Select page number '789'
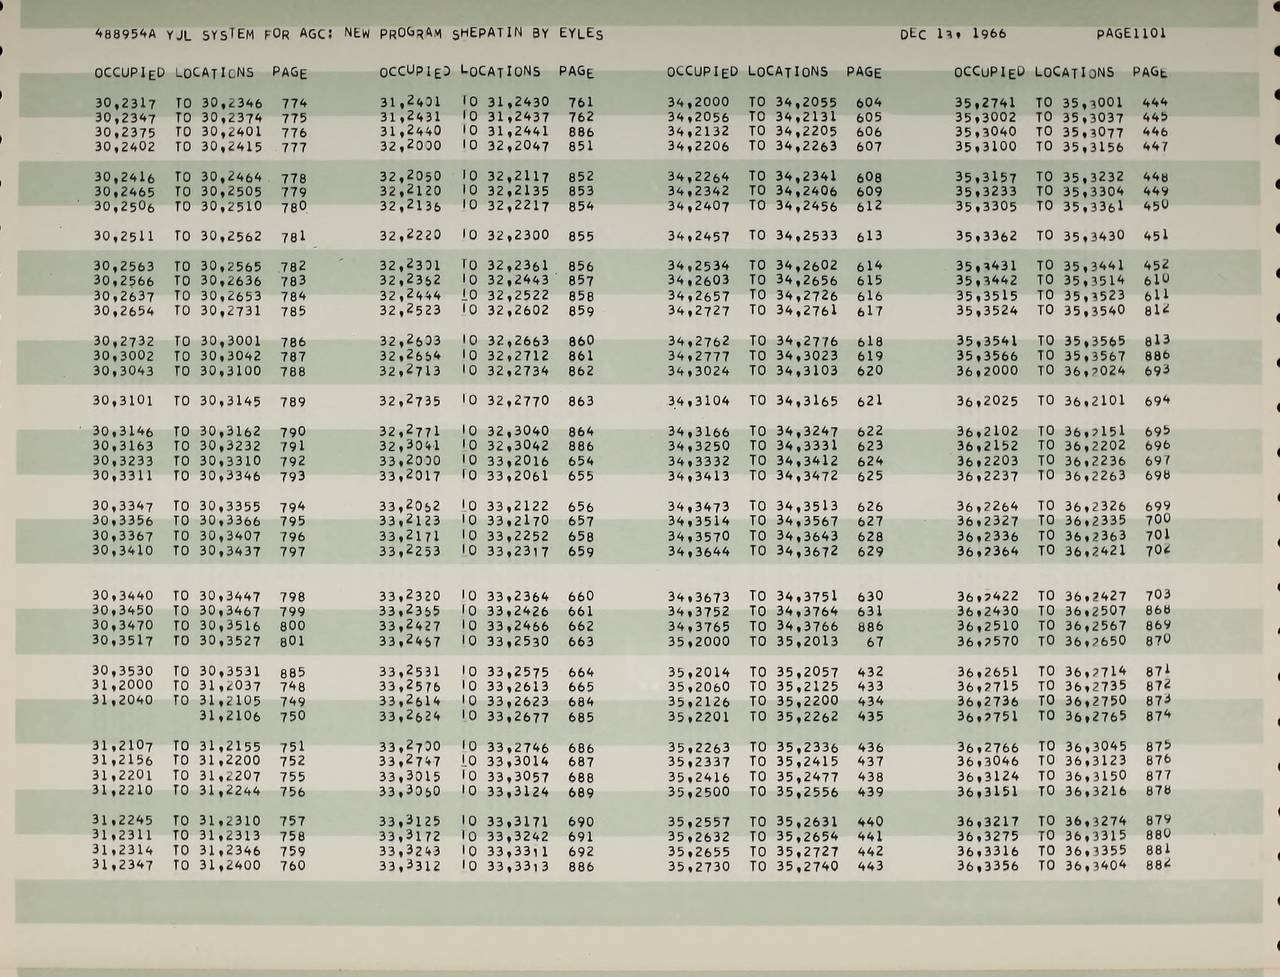 coord(293,402)
